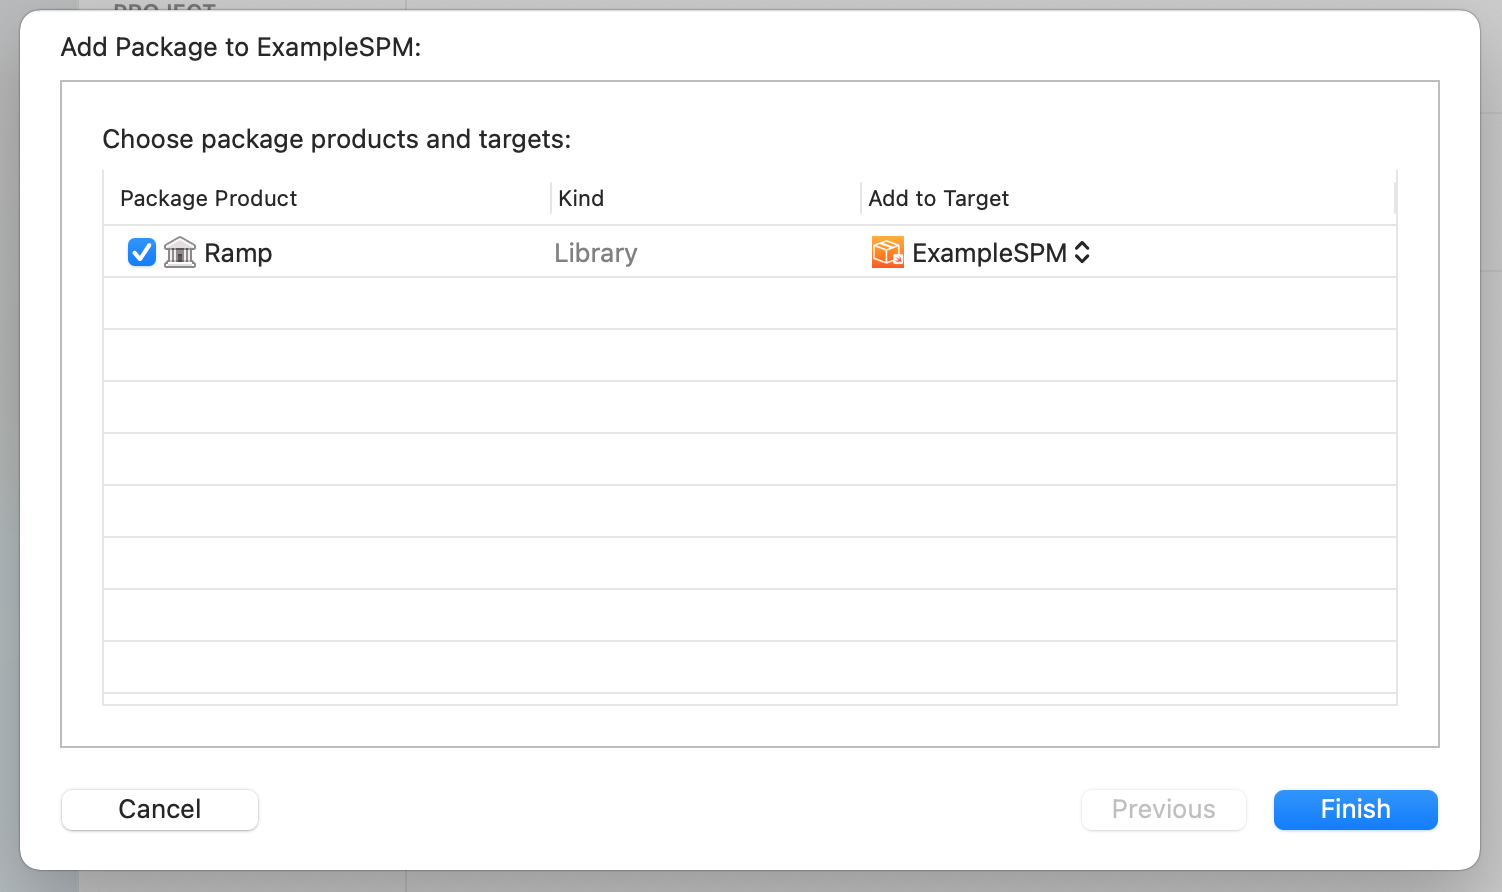Click the disabled Previous button
This screenshot has width=1502, height=892.
point(1164,810)
